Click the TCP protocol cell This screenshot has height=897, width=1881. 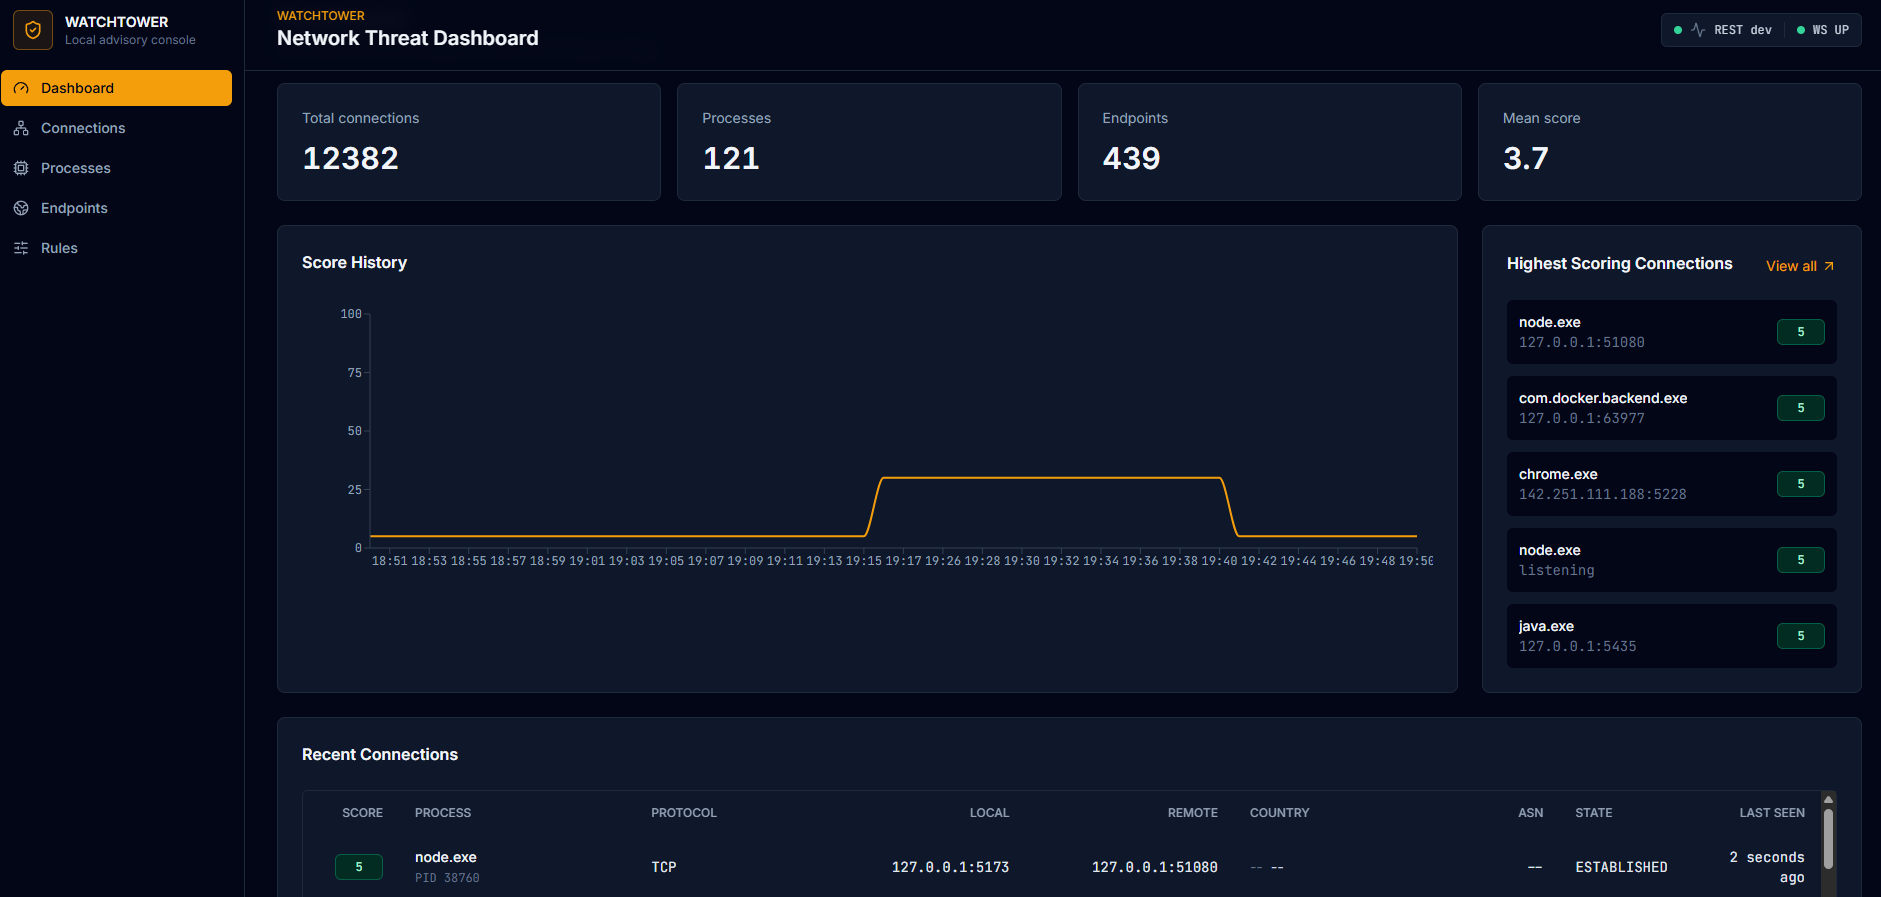click(x=664, y=867)
